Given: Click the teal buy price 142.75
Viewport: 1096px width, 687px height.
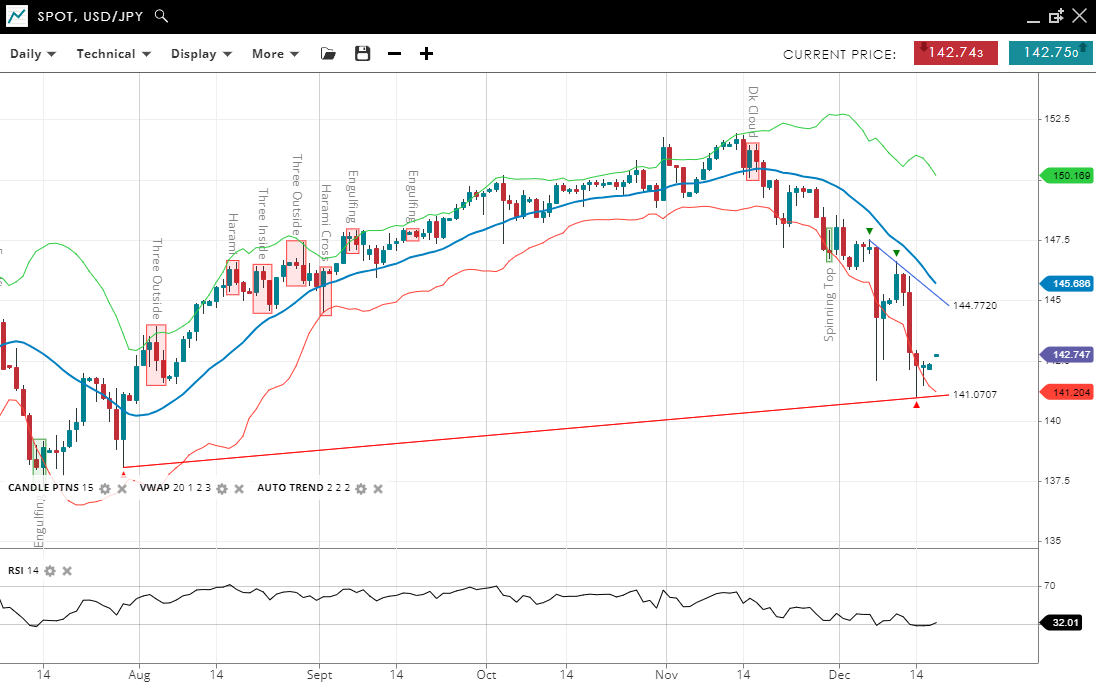Looking at the screenshot, I should coord(1050,54).
